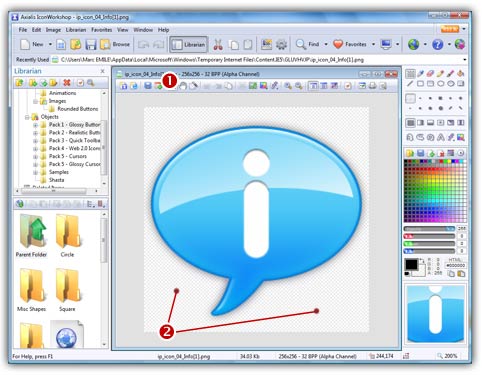Open the Parent Folder item
The image size is (482, 375).
[x=31, y=236]
